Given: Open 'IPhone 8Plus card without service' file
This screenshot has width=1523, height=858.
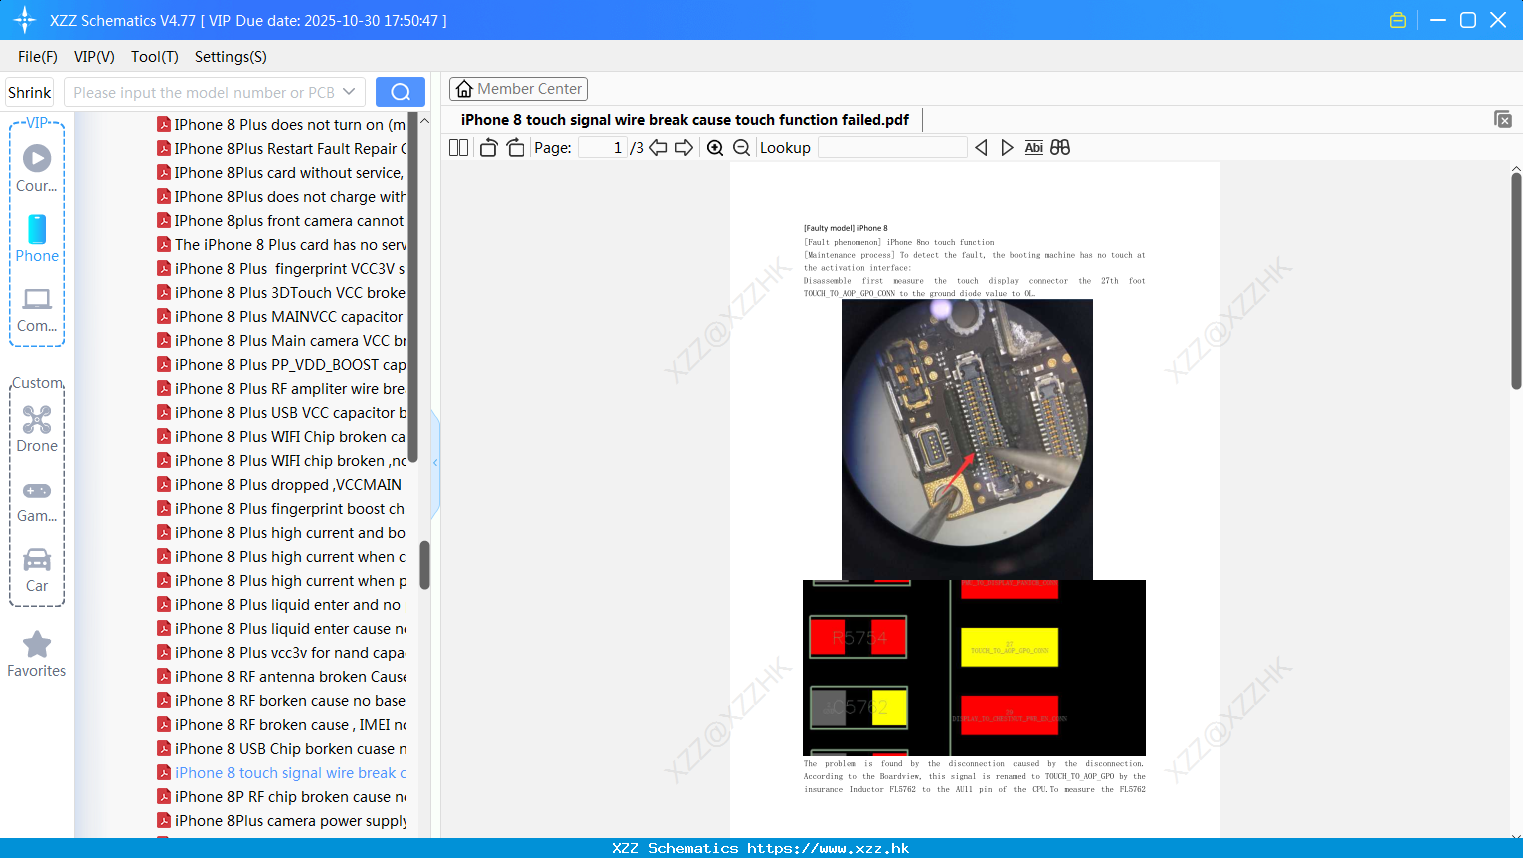Looking at the screenshot, I should click(x=281, y=173).
